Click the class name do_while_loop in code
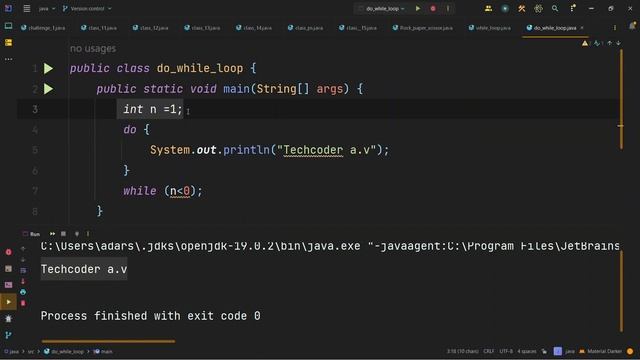The height and width of the screenshot is (360, 640). pos(200,69)
